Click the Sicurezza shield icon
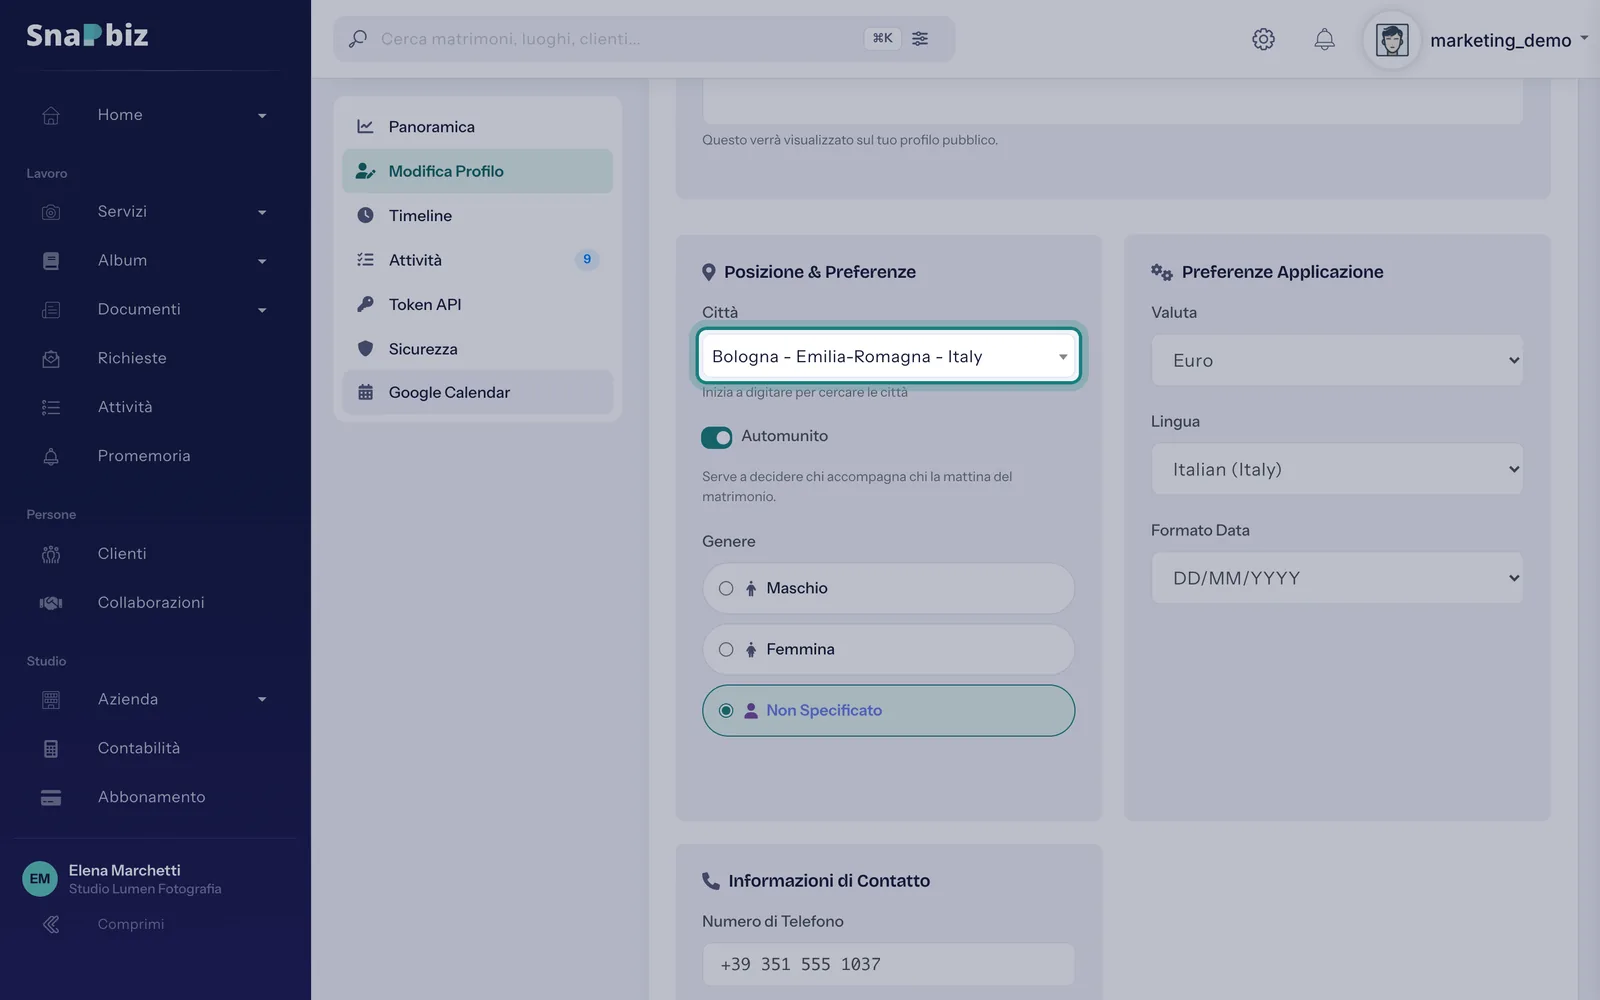The image size is (1600, 1000). 366,348
